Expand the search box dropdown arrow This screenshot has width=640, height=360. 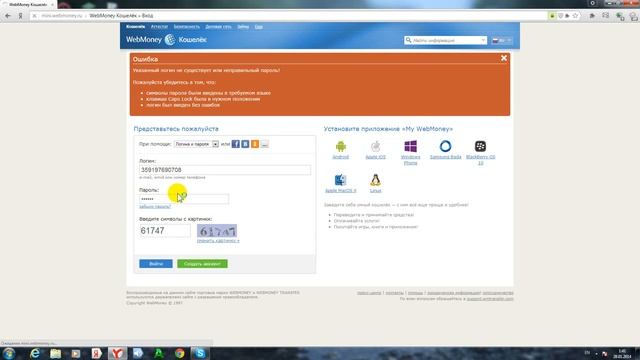click(x=483, y=40)
